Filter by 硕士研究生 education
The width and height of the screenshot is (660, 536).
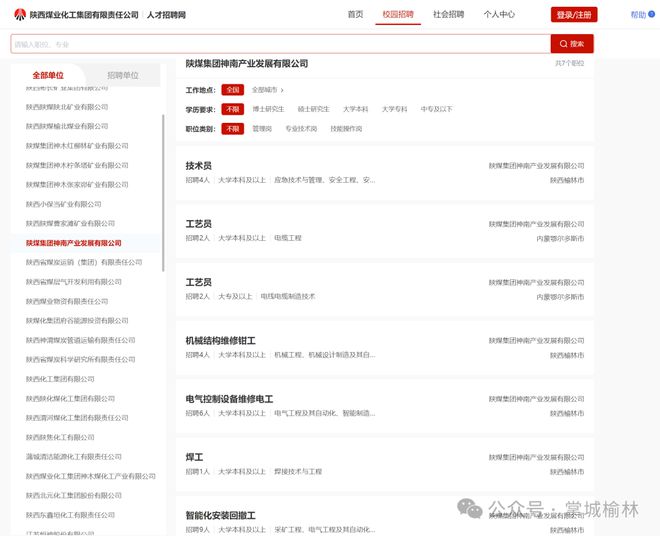[x=314, y=109]
